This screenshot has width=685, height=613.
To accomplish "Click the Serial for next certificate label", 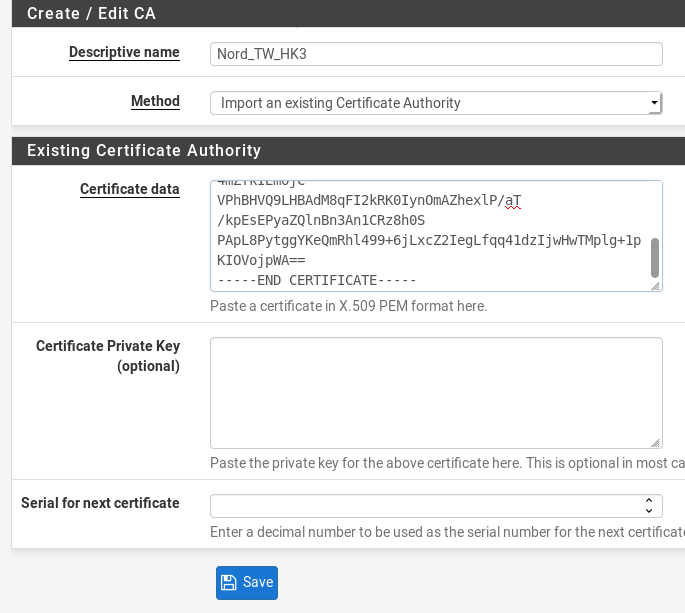I will pos(100,503).
